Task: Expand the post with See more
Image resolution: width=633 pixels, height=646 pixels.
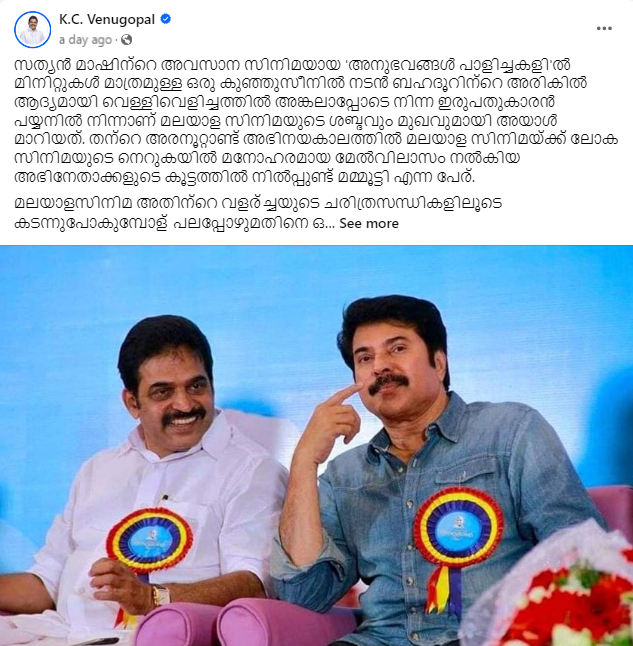Action: 369,223
